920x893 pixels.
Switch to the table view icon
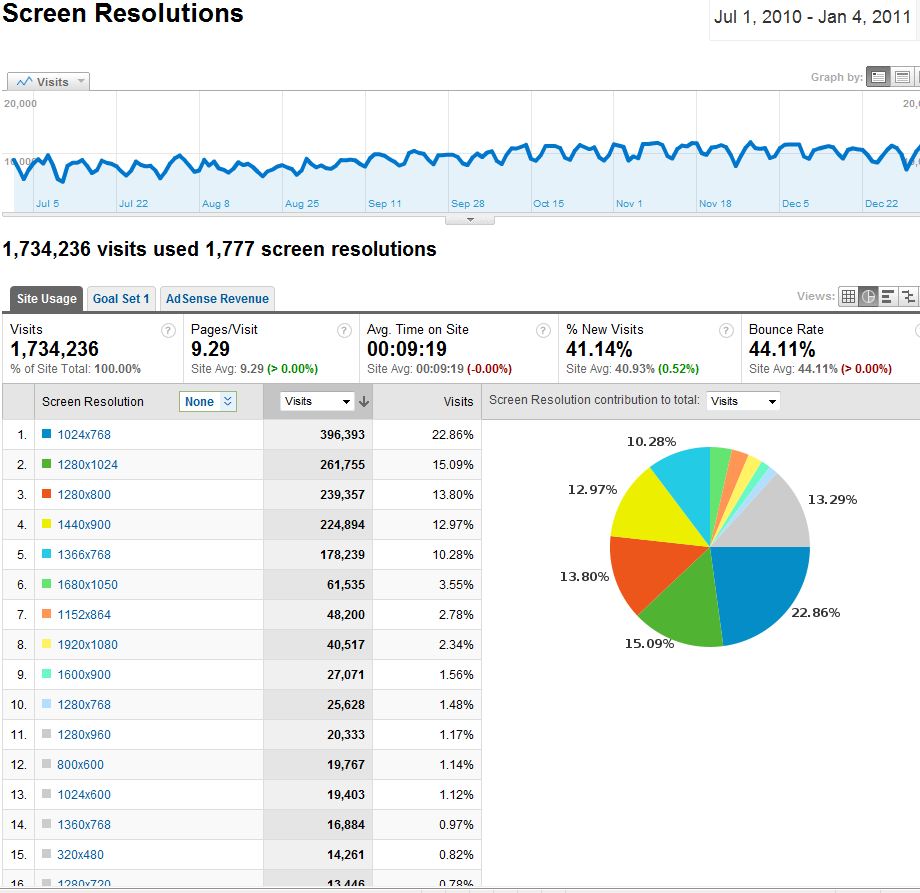[x=848, y=296]
